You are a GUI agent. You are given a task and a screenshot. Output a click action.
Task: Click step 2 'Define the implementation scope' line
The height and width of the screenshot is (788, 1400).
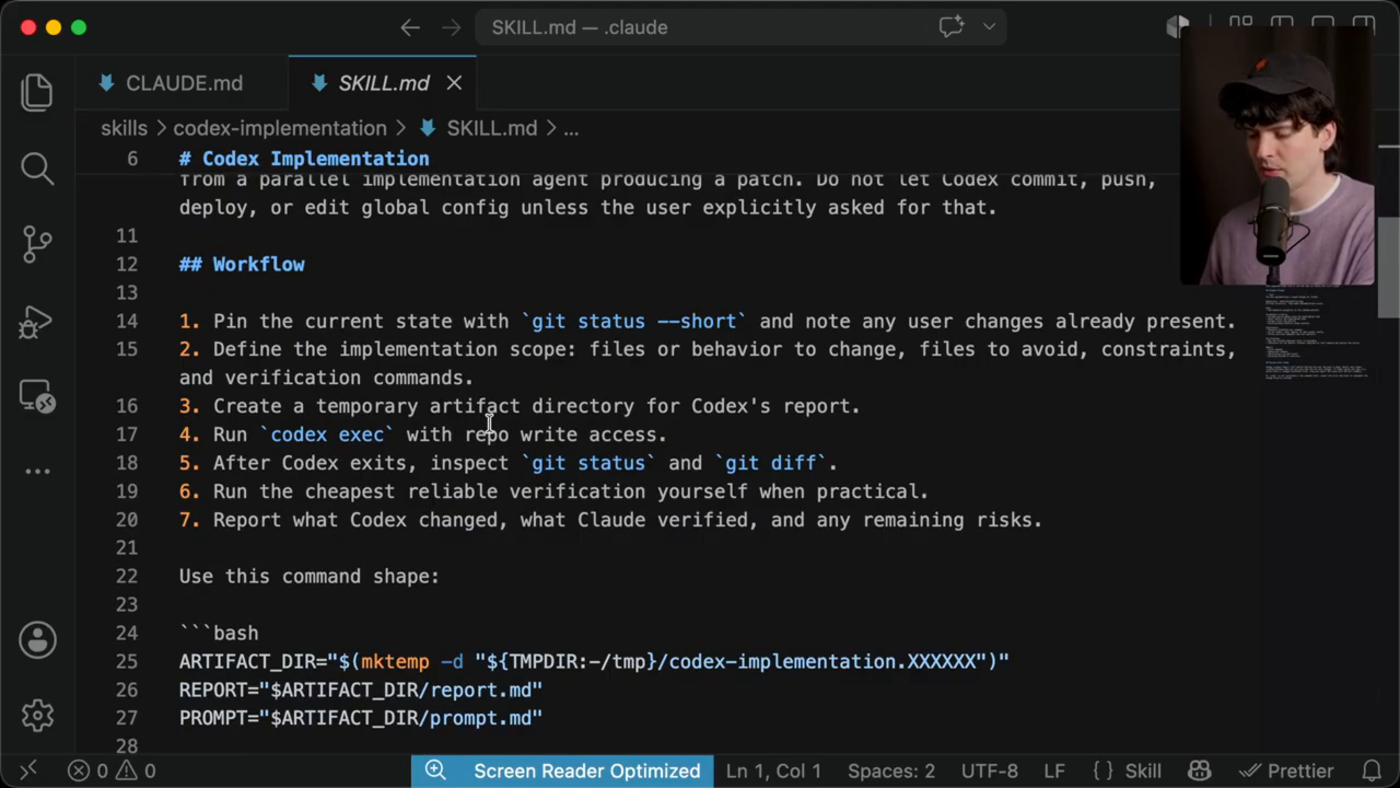(707, 363)
